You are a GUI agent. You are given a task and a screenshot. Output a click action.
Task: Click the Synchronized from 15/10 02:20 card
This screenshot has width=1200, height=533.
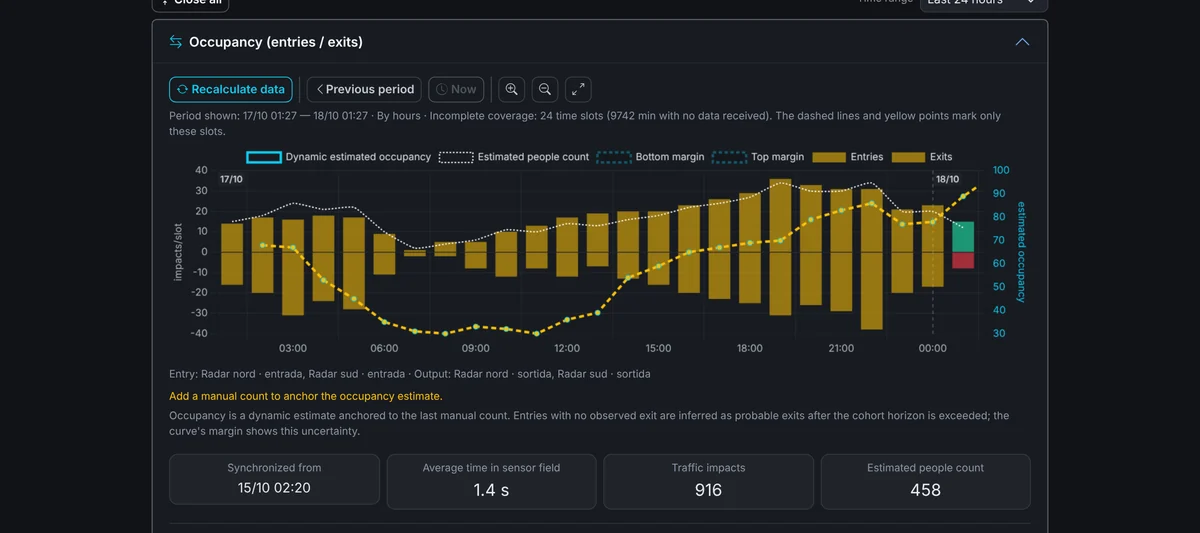pyautogui.click(x=275, y=479)
